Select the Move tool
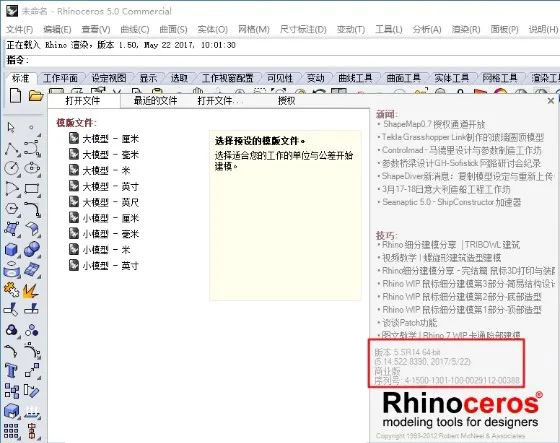 tap(32, 370)
